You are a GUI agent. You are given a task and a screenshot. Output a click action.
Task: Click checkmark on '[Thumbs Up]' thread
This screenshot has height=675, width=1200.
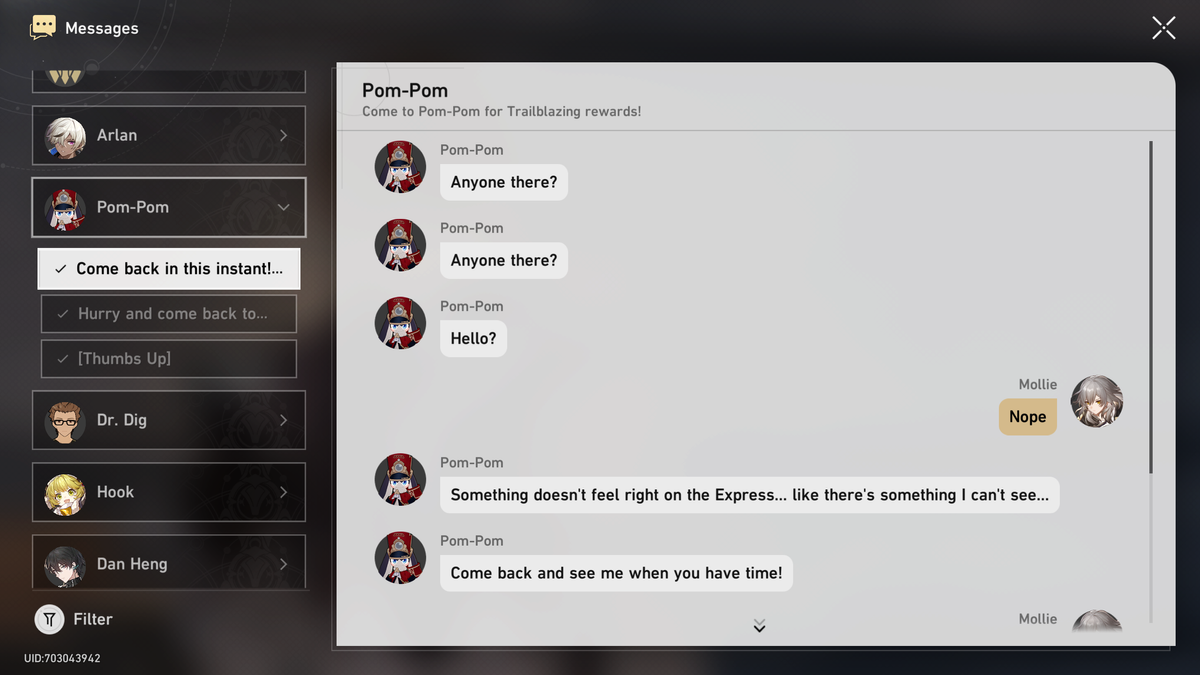click(63, 359)
